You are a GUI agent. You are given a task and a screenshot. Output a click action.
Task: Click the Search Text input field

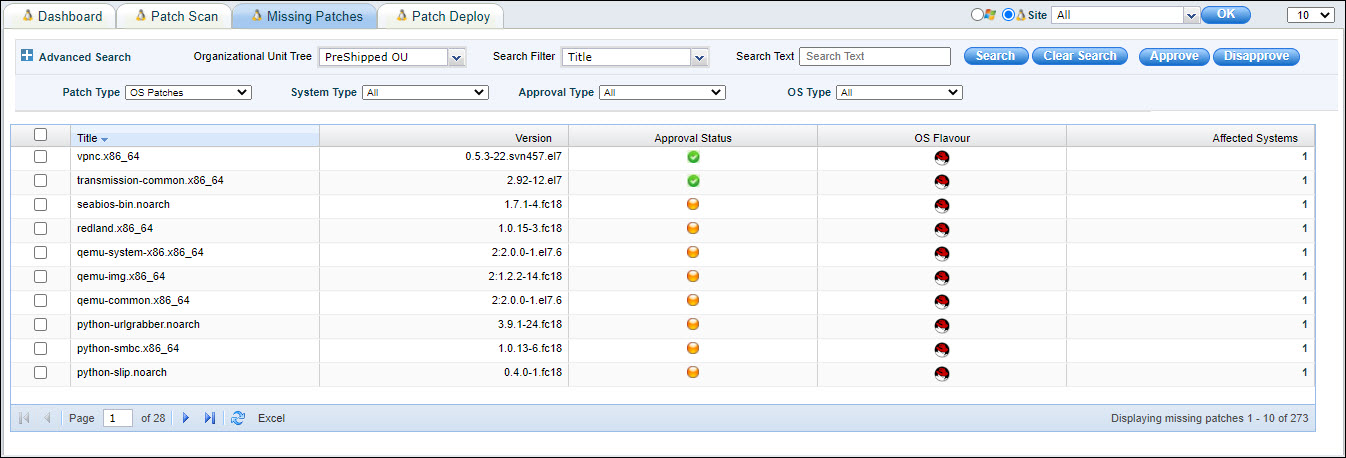tap(875, 56)
